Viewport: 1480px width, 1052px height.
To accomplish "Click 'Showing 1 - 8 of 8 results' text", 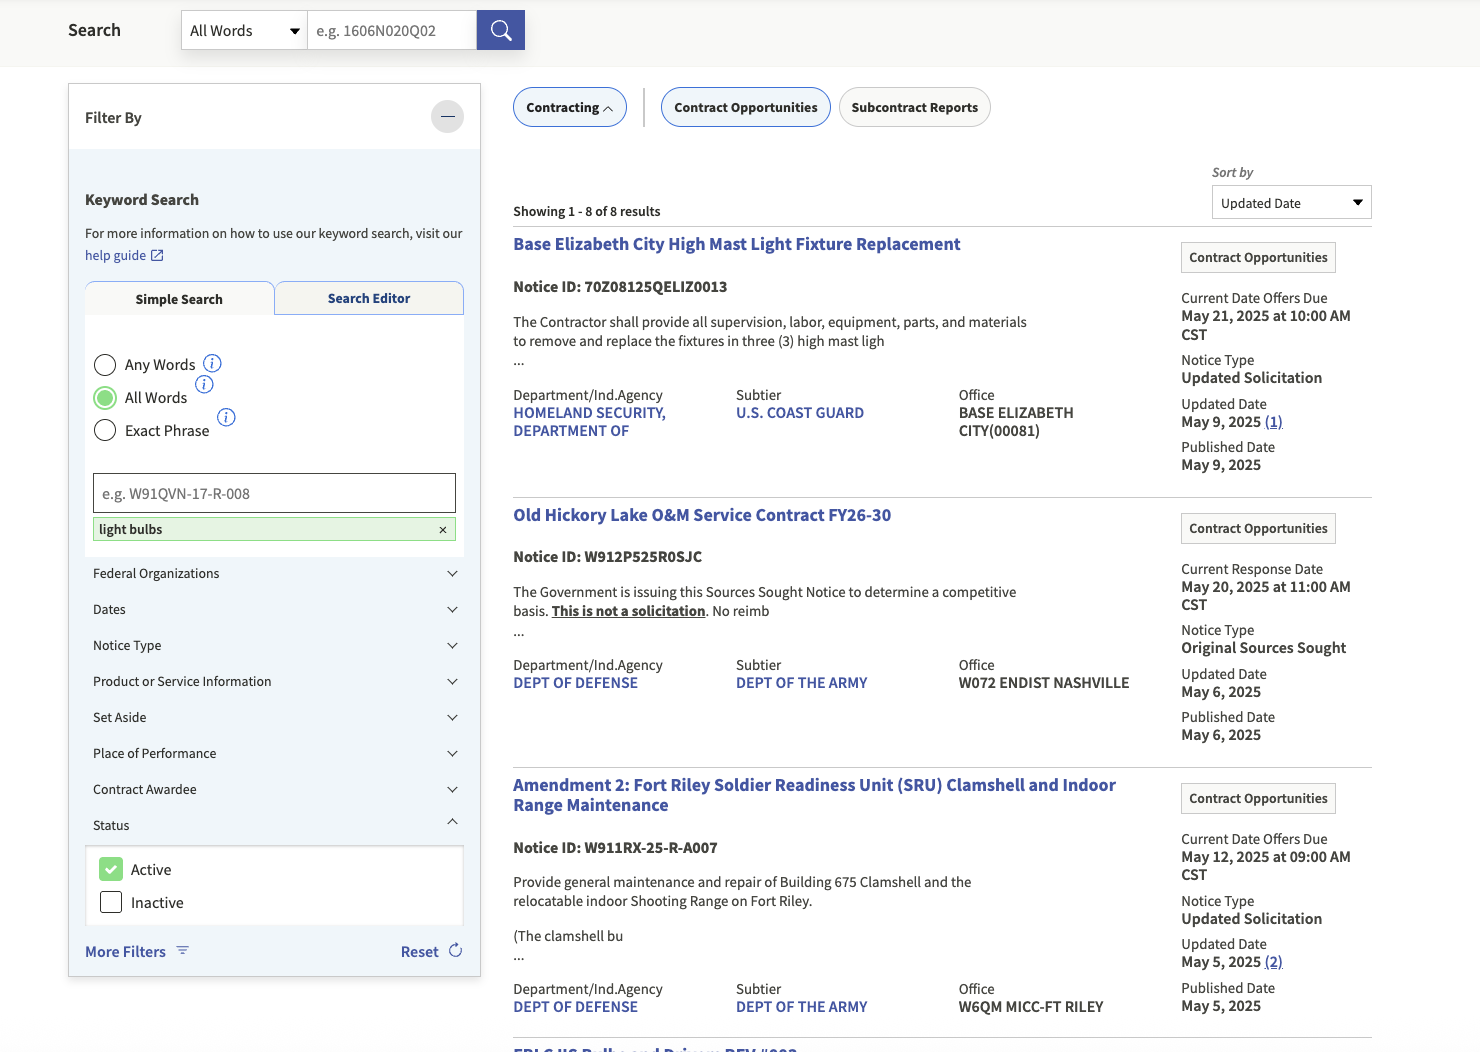I will [587, 211].
